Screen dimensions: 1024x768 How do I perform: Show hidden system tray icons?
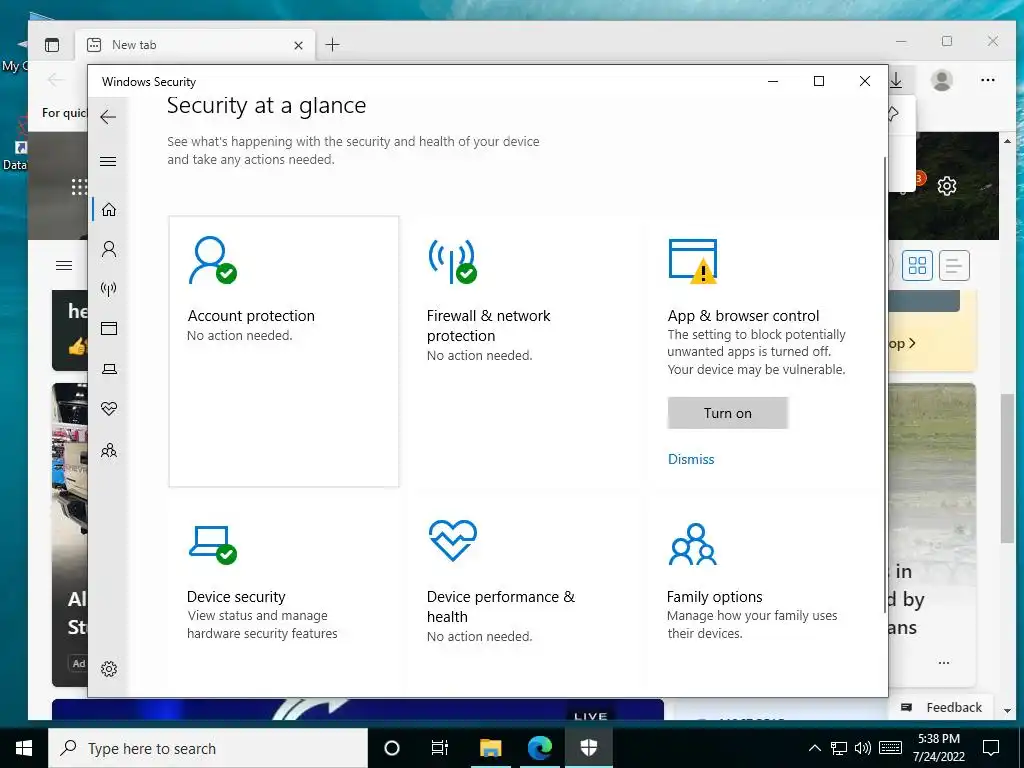815,748
